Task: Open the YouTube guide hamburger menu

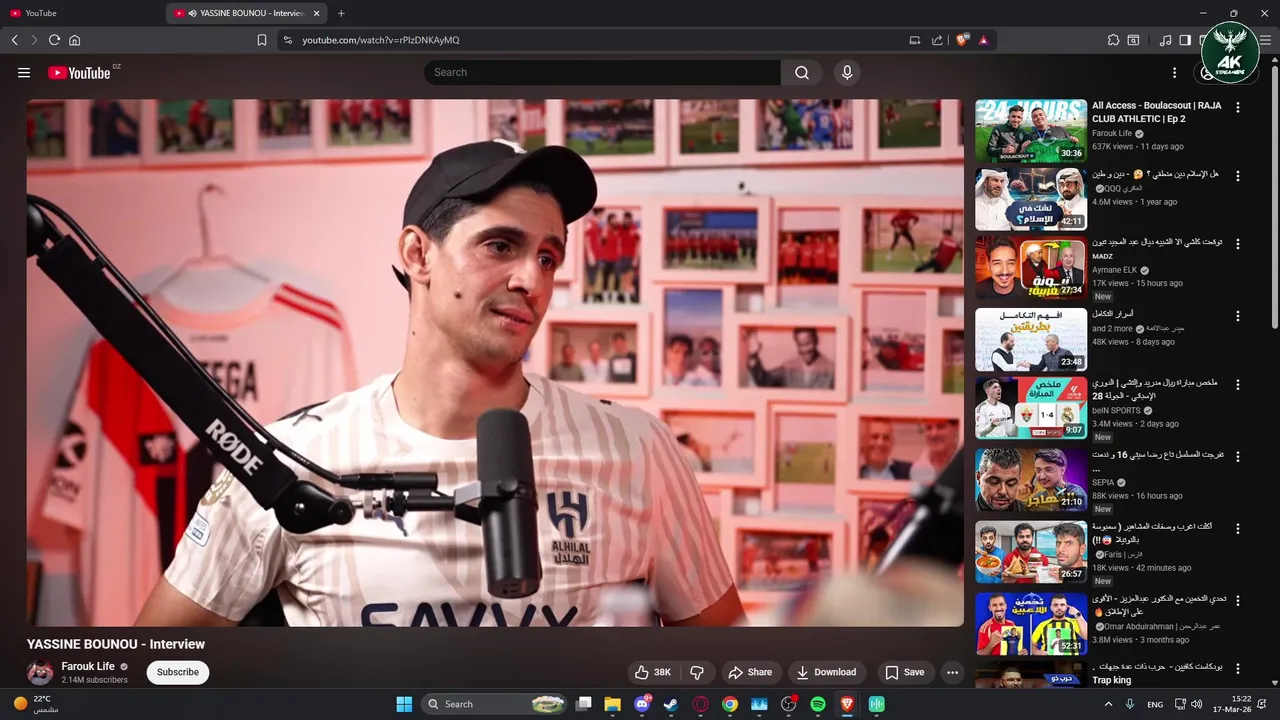Action: pos(24,72)
